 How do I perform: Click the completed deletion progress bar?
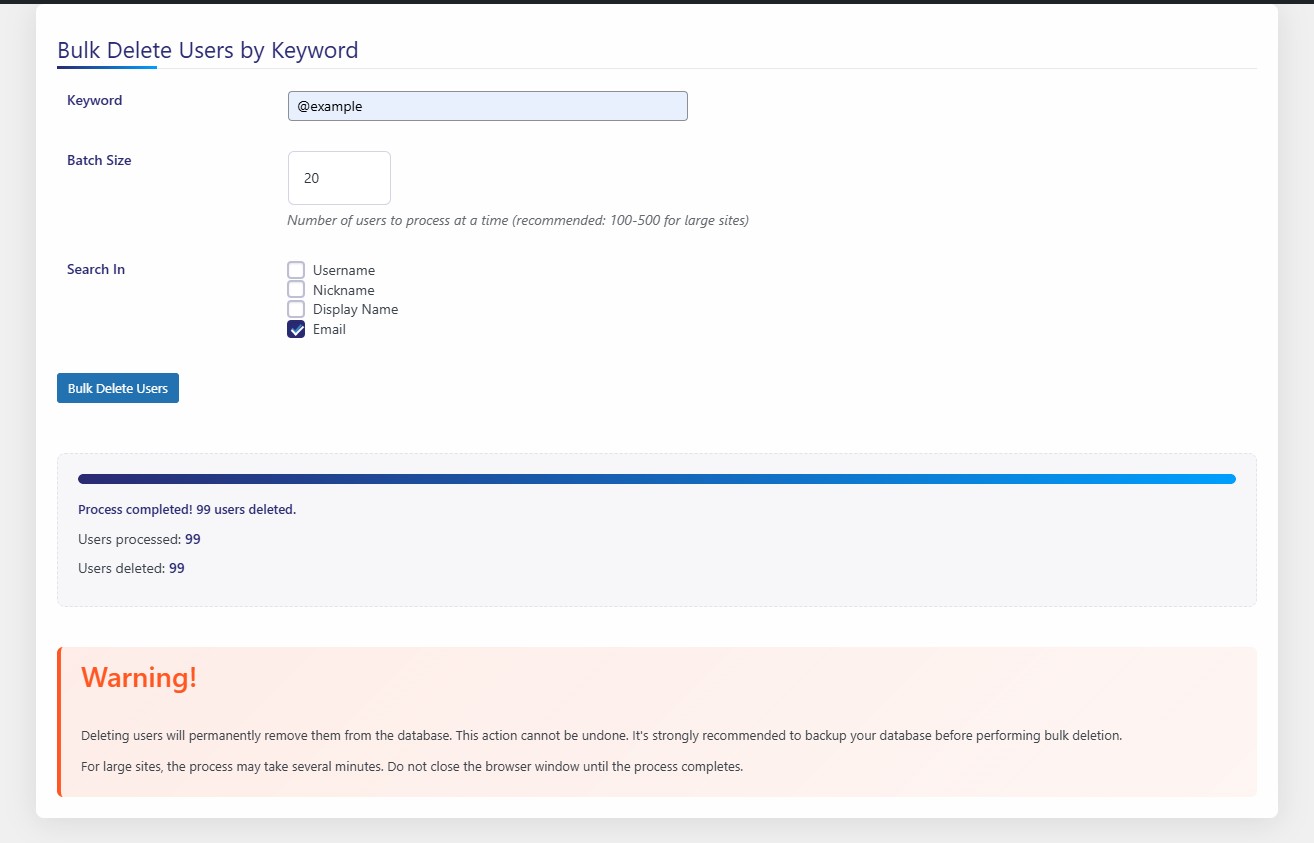tap(657, 479)
